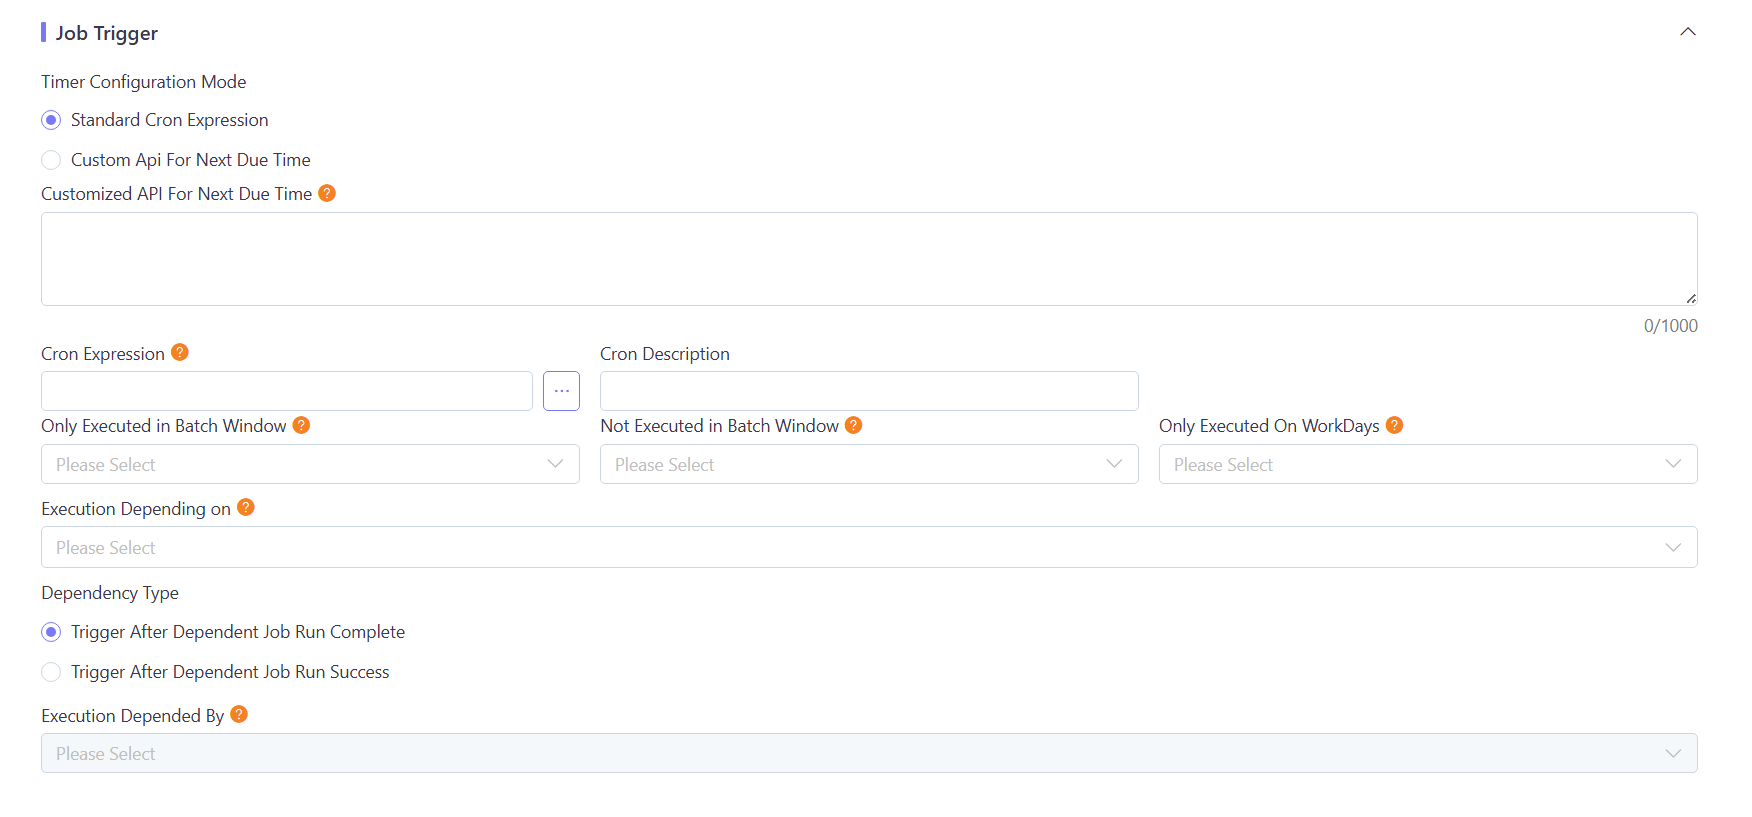Focus the Cron Description text field
The image size is (1752, 817).
868,391
